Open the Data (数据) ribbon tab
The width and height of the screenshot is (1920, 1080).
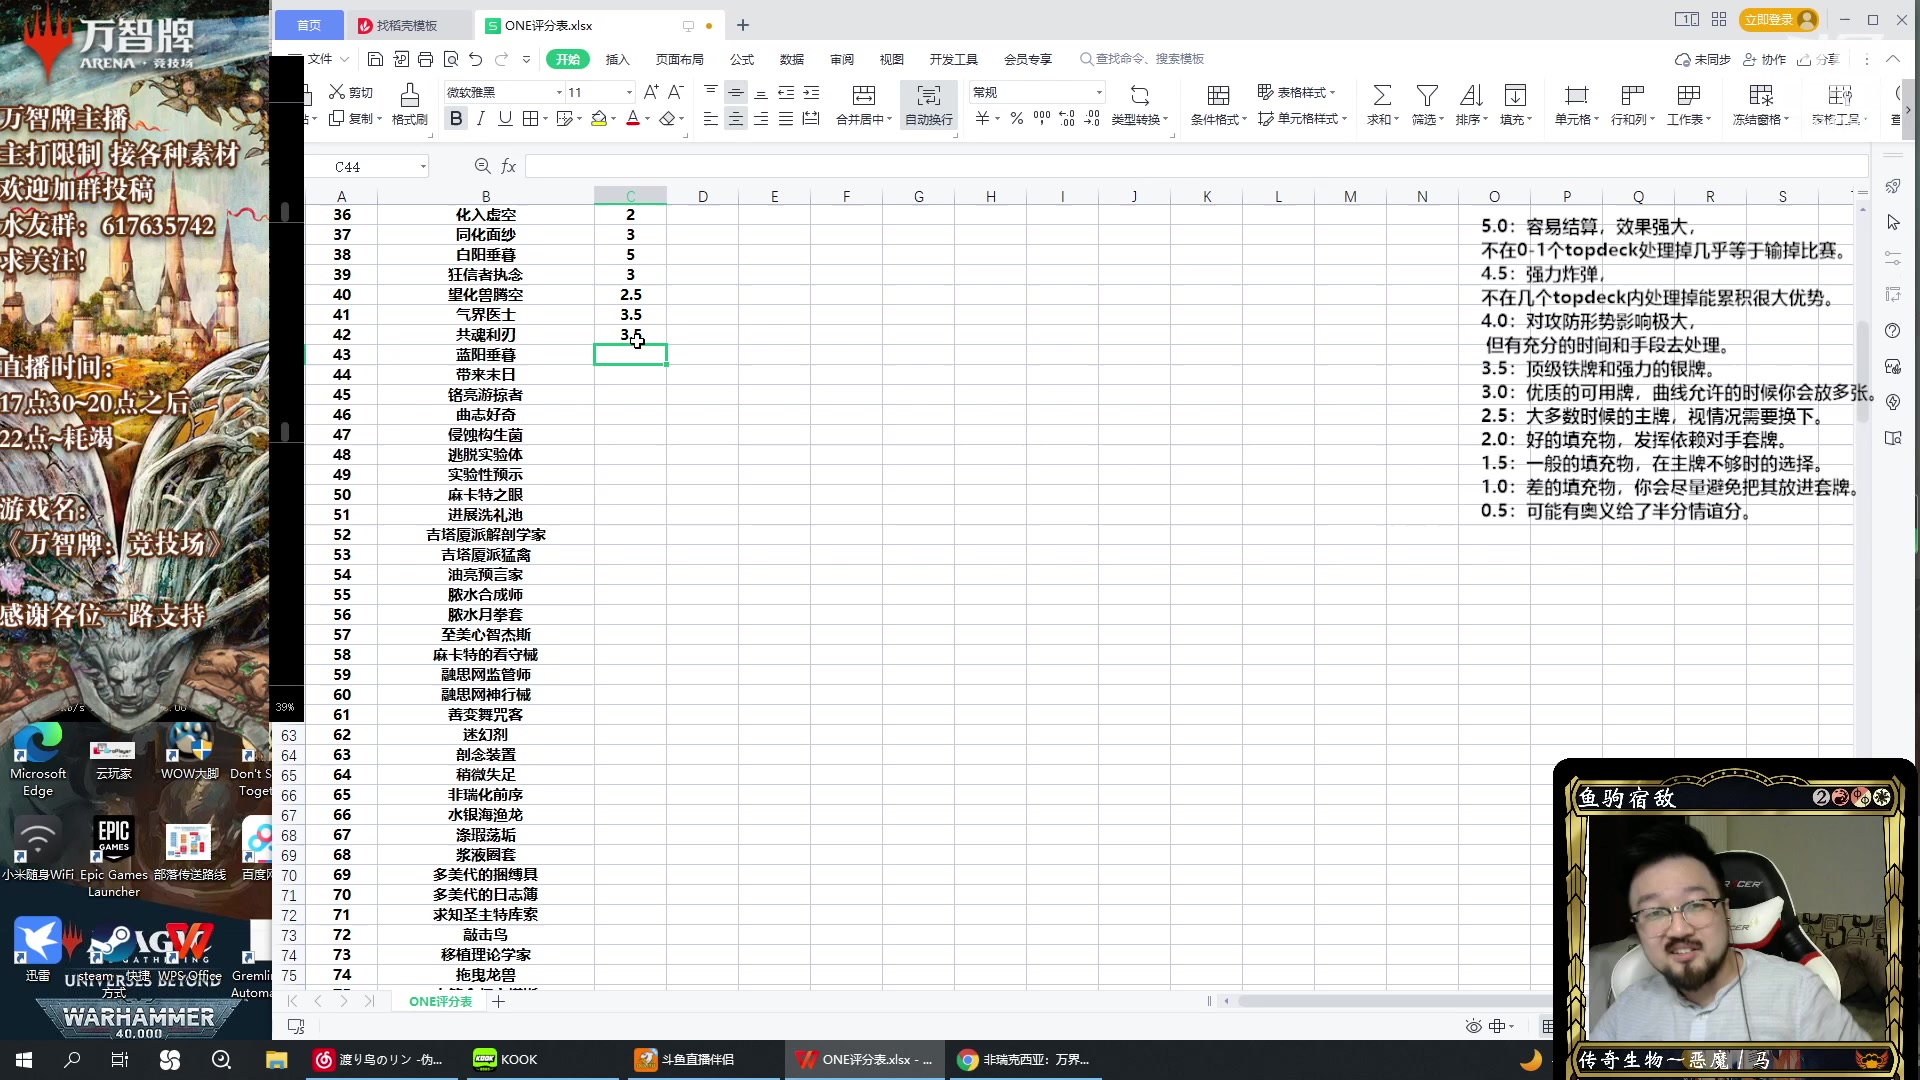[x=792, y=59]
